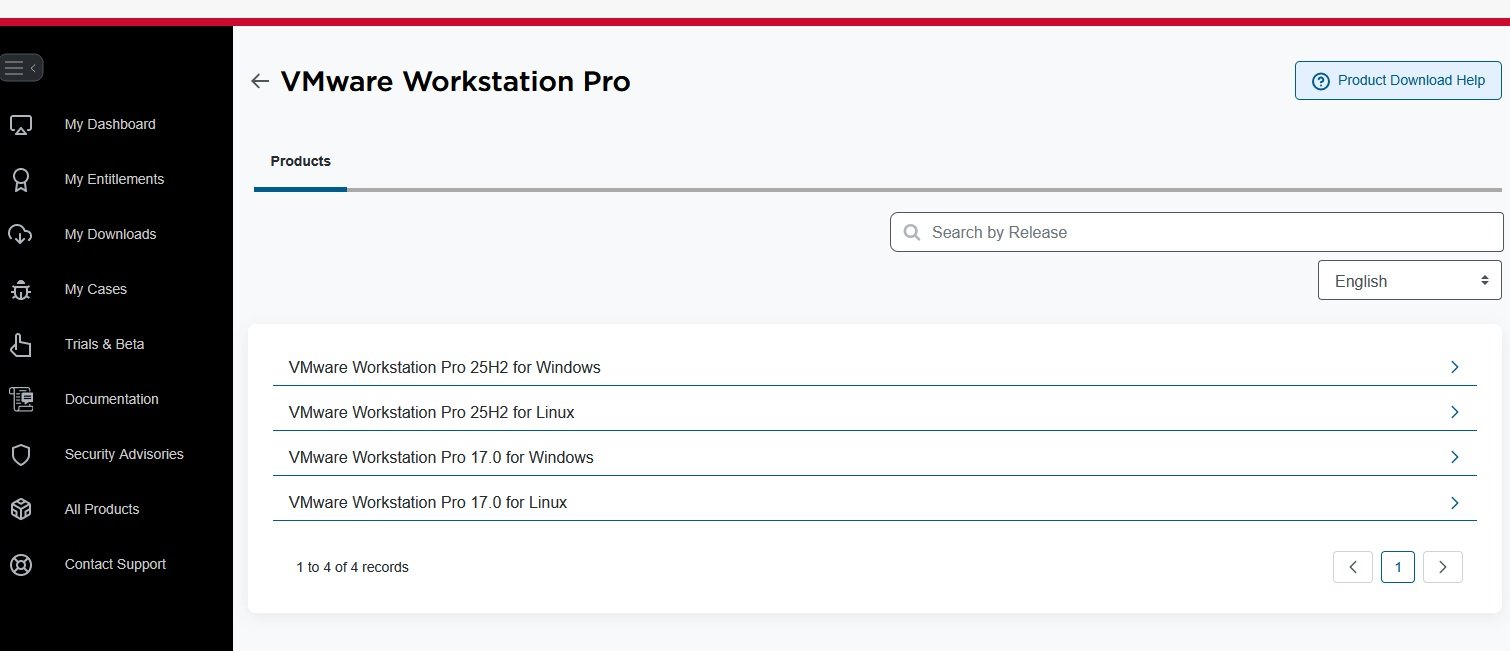The width and height of the screenshot is (1510, 651).
Task: Collapse the sidebar menu toggle
Action: [x=21, y=68]
